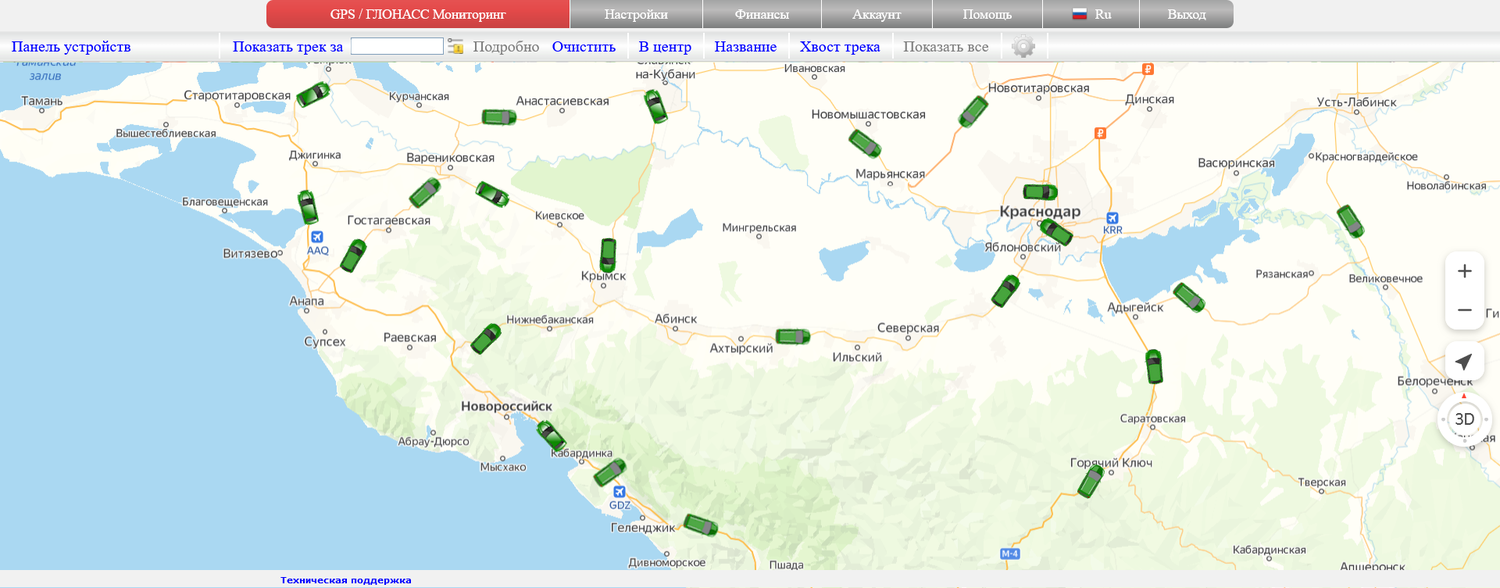Image resolution: width=1500 pixels, height=588 pixels.
Task: Click the KRR airport icon
Action: click(1113, 217)
